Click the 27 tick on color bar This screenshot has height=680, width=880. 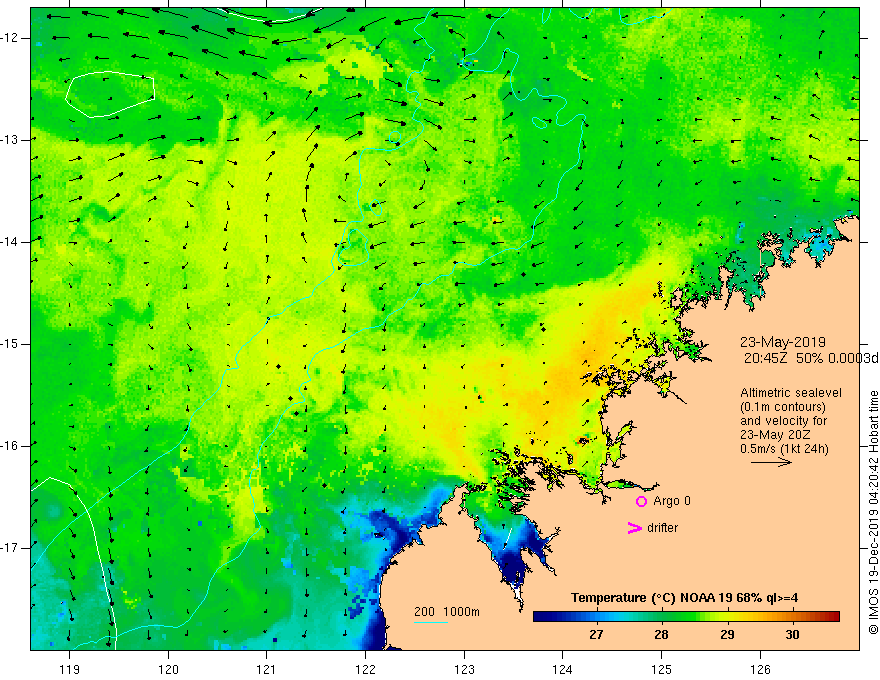coord(596,635)
